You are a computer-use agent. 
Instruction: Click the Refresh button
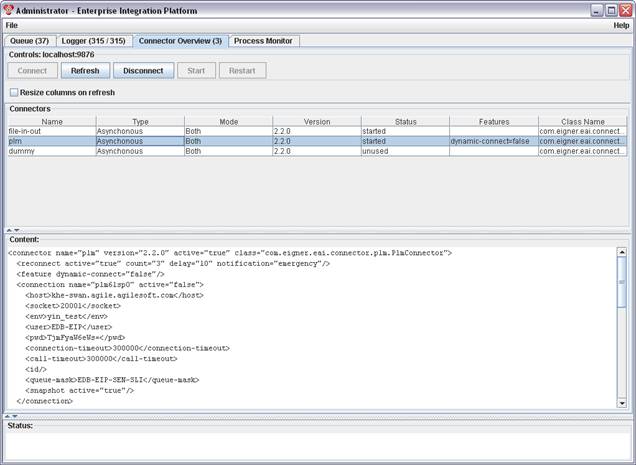coord(85,71)
